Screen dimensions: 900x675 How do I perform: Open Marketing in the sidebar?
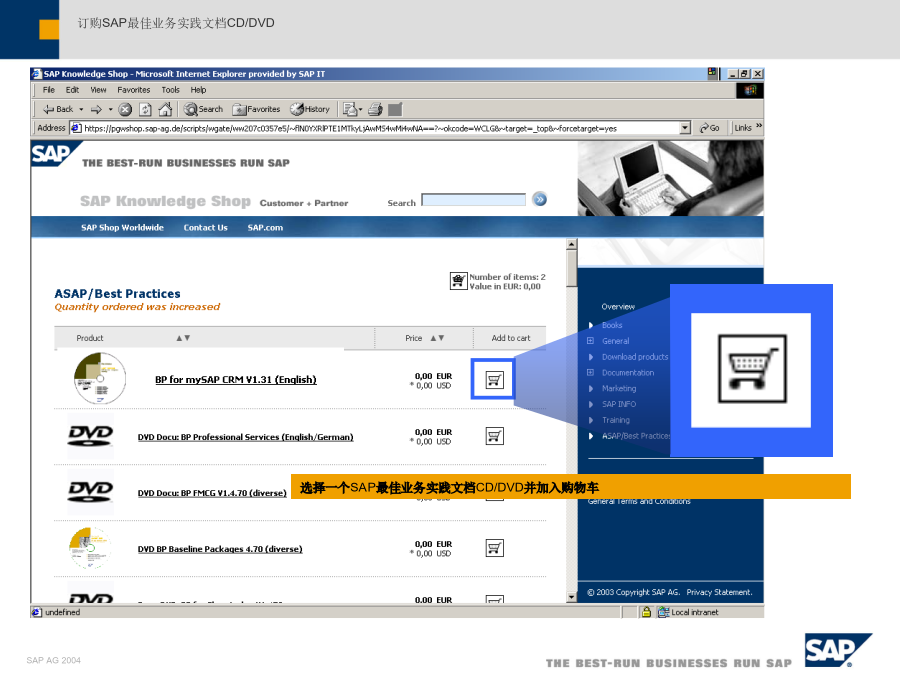click(x=619, y=389)
